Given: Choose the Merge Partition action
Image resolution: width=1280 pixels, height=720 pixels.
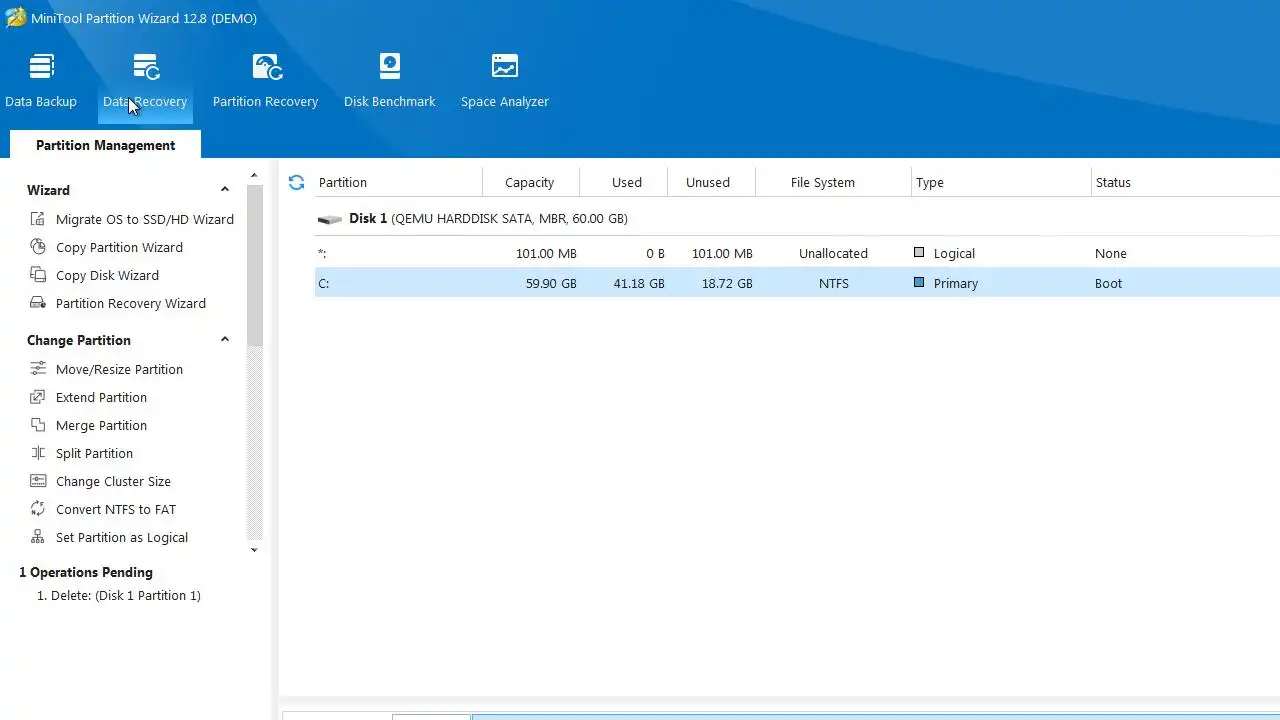Looking at the screenshot, I should [101, 425].
